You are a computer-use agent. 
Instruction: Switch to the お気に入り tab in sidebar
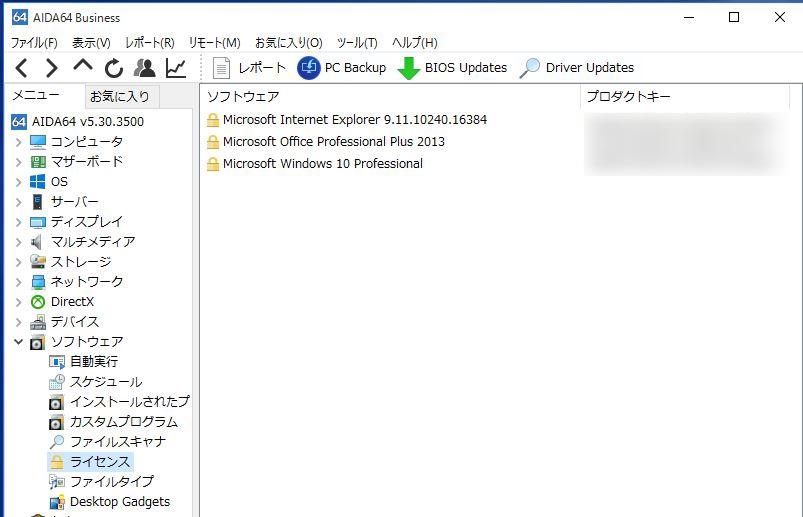pos(122,96)
